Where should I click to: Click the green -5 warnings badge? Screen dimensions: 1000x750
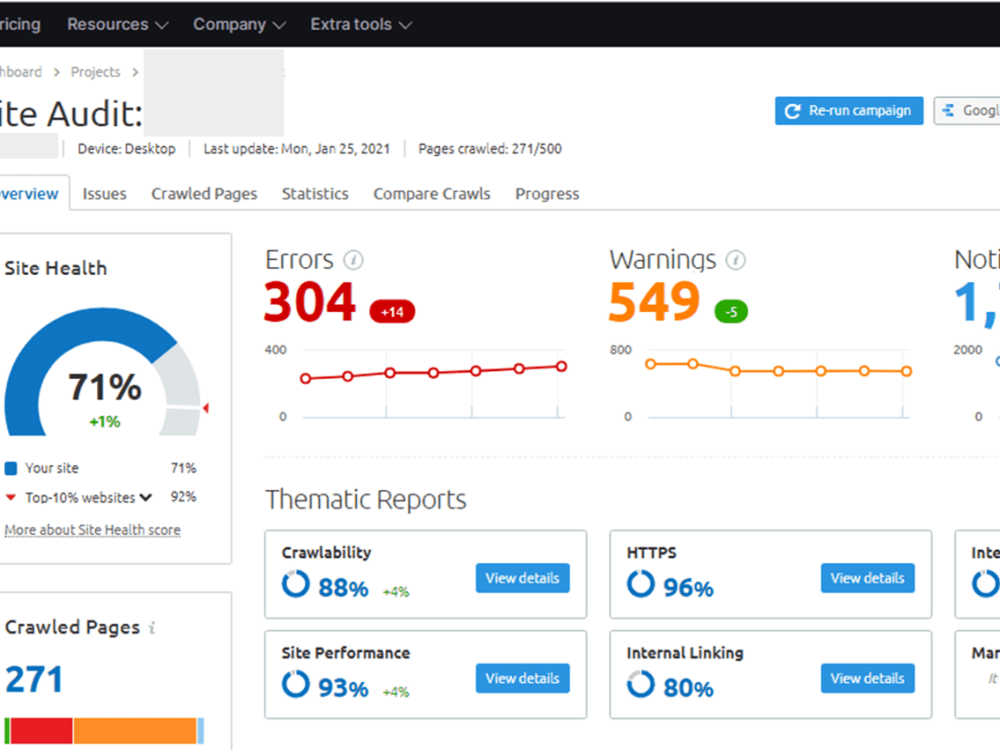pyautogui.click(x=731, y=312)
